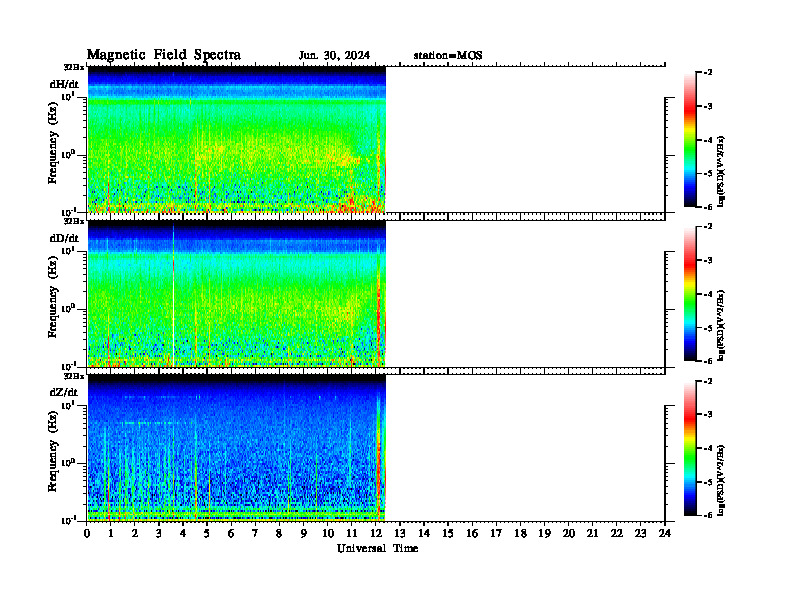Click hour '8' on the Universal Time axis

click(x=279, y=534)
